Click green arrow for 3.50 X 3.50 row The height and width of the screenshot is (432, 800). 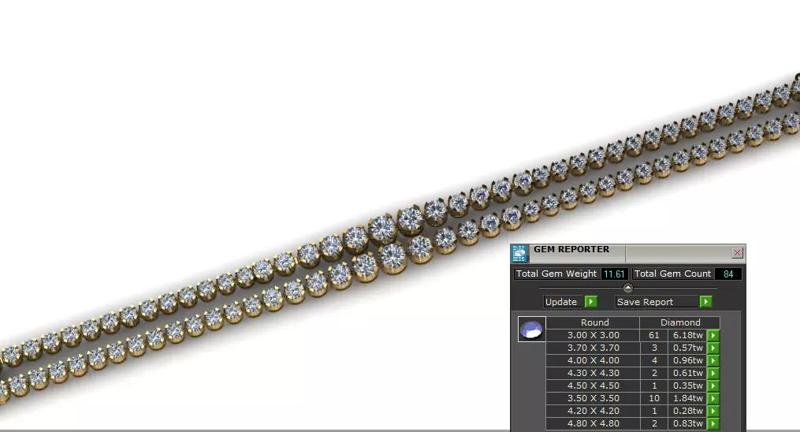(713, 398)
